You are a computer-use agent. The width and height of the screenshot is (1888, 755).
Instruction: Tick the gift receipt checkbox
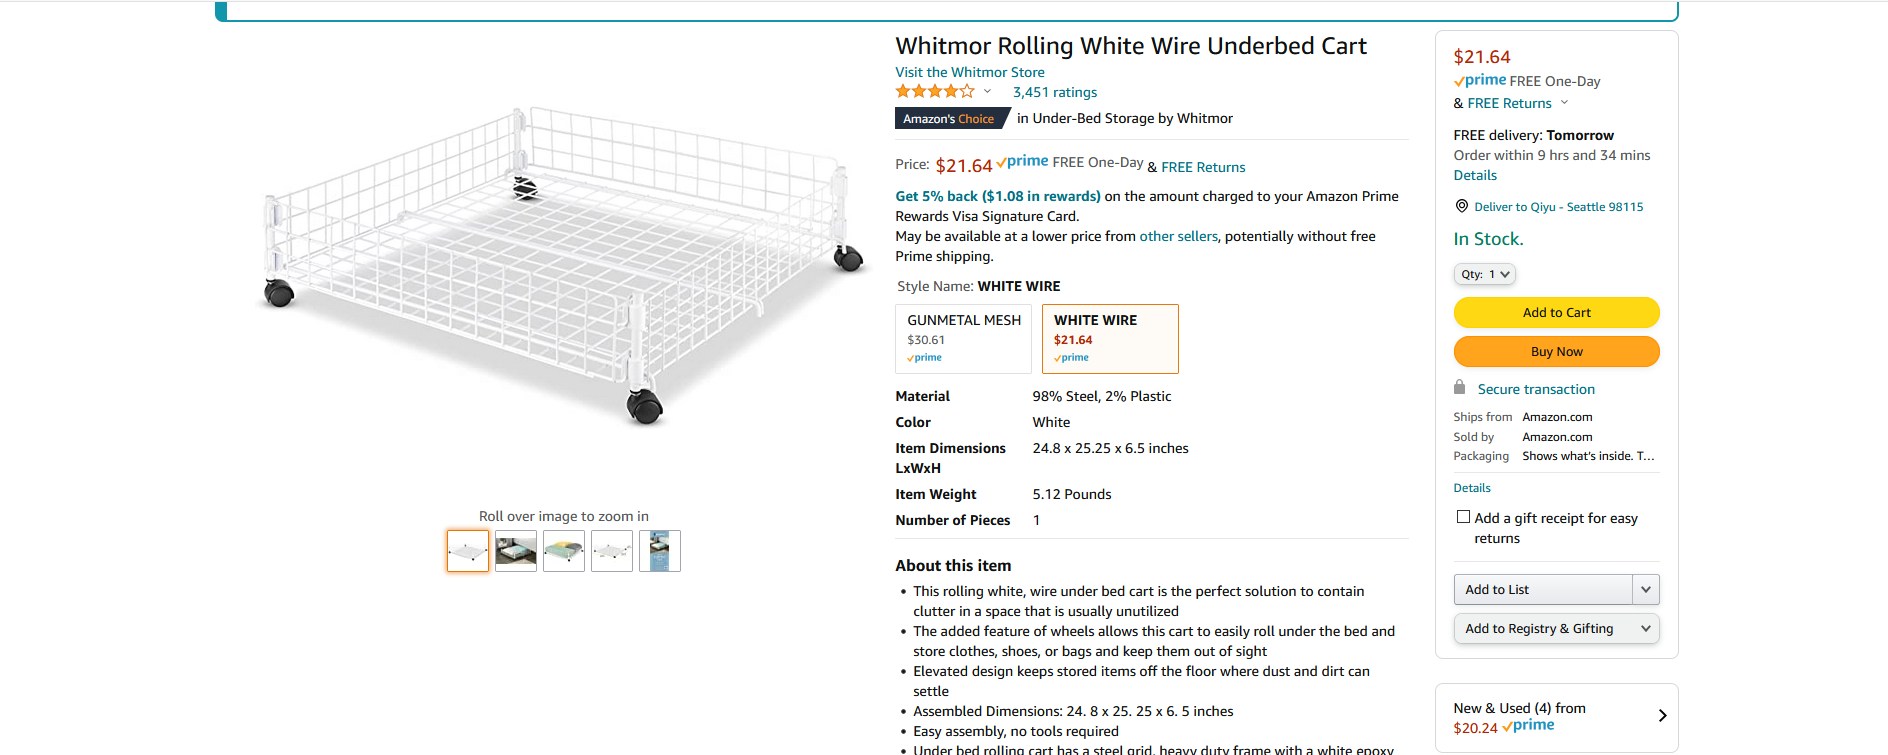(x=1463, y=517)
